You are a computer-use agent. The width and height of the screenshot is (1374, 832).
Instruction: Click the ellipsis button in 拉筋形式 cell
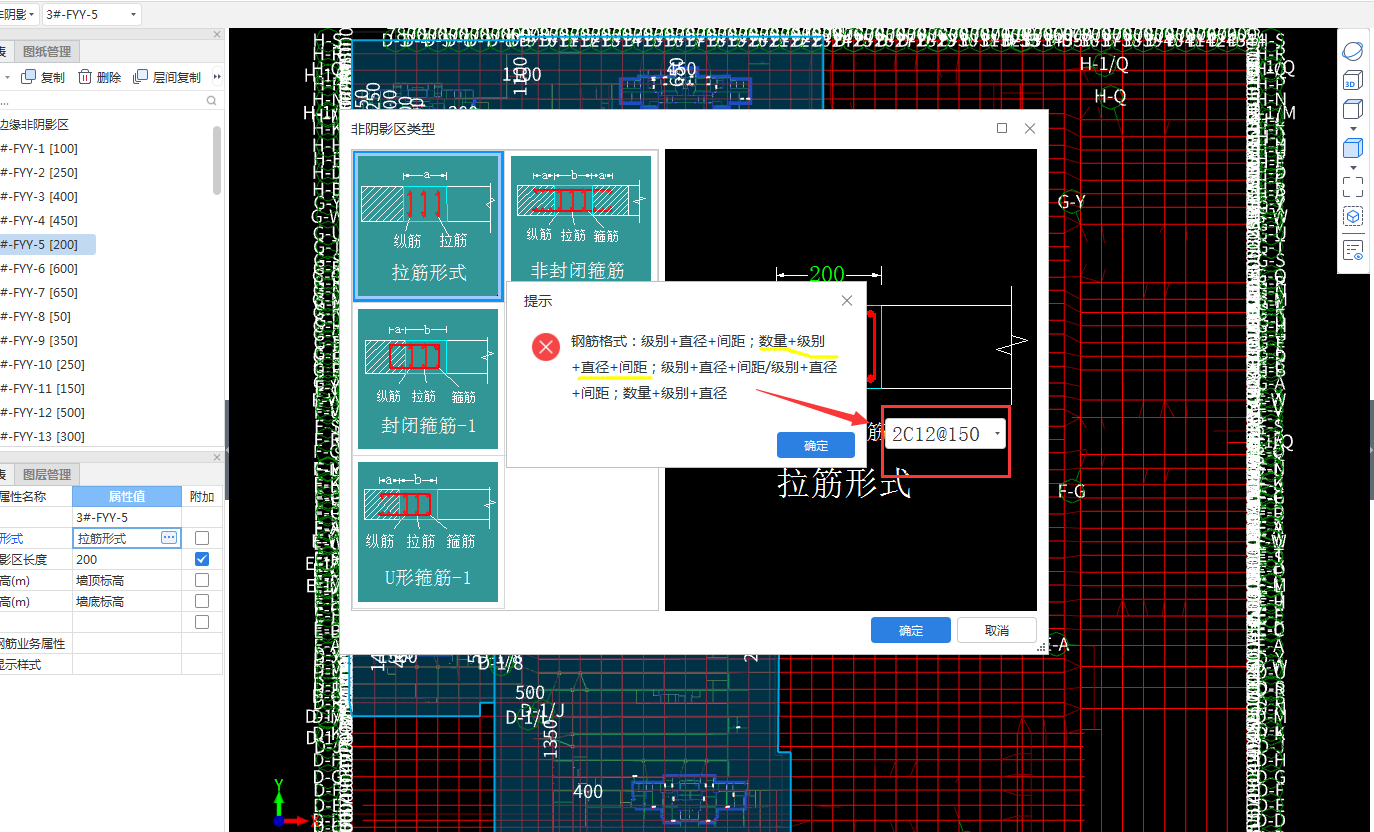point(169,538)
